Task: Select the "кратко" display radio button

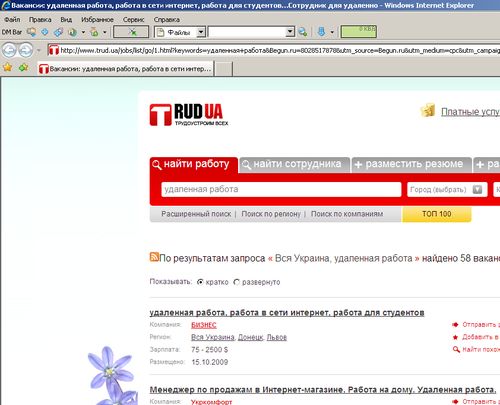Action: coord(200,282)
